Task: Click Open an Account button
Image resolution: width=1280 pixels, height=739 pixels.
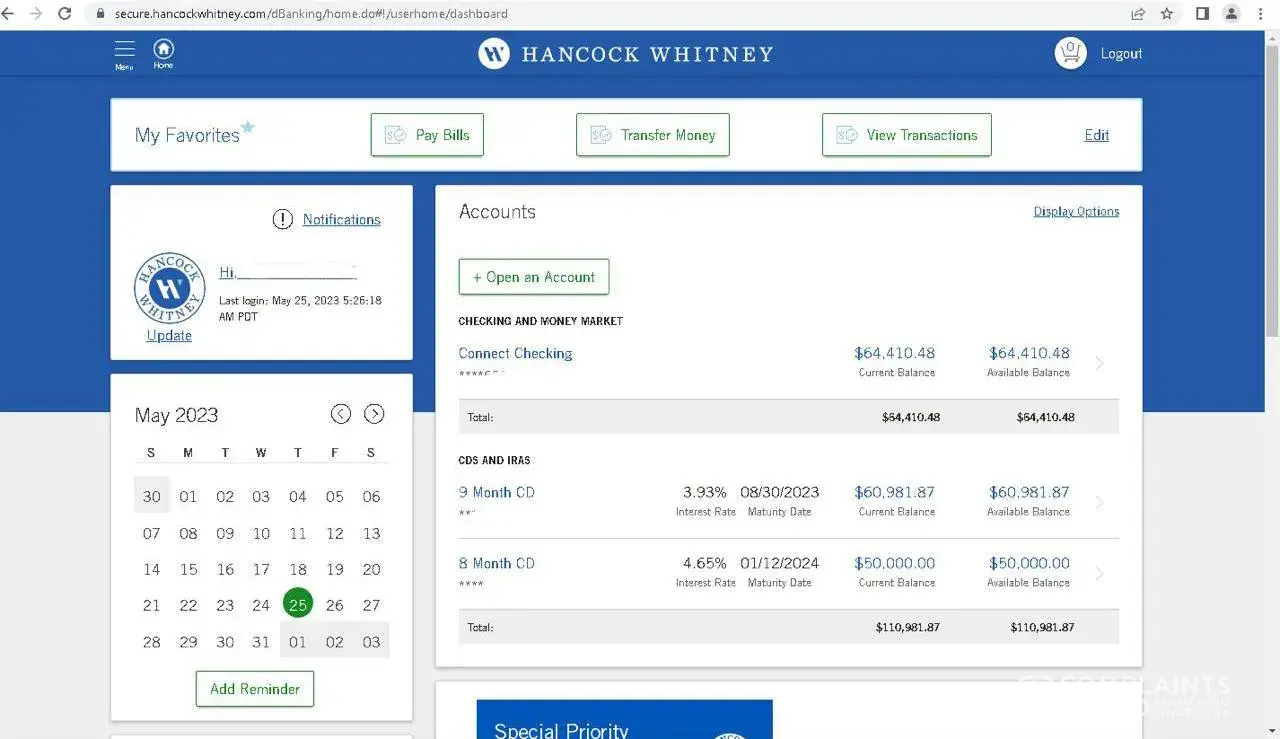Action: (534, 277)
